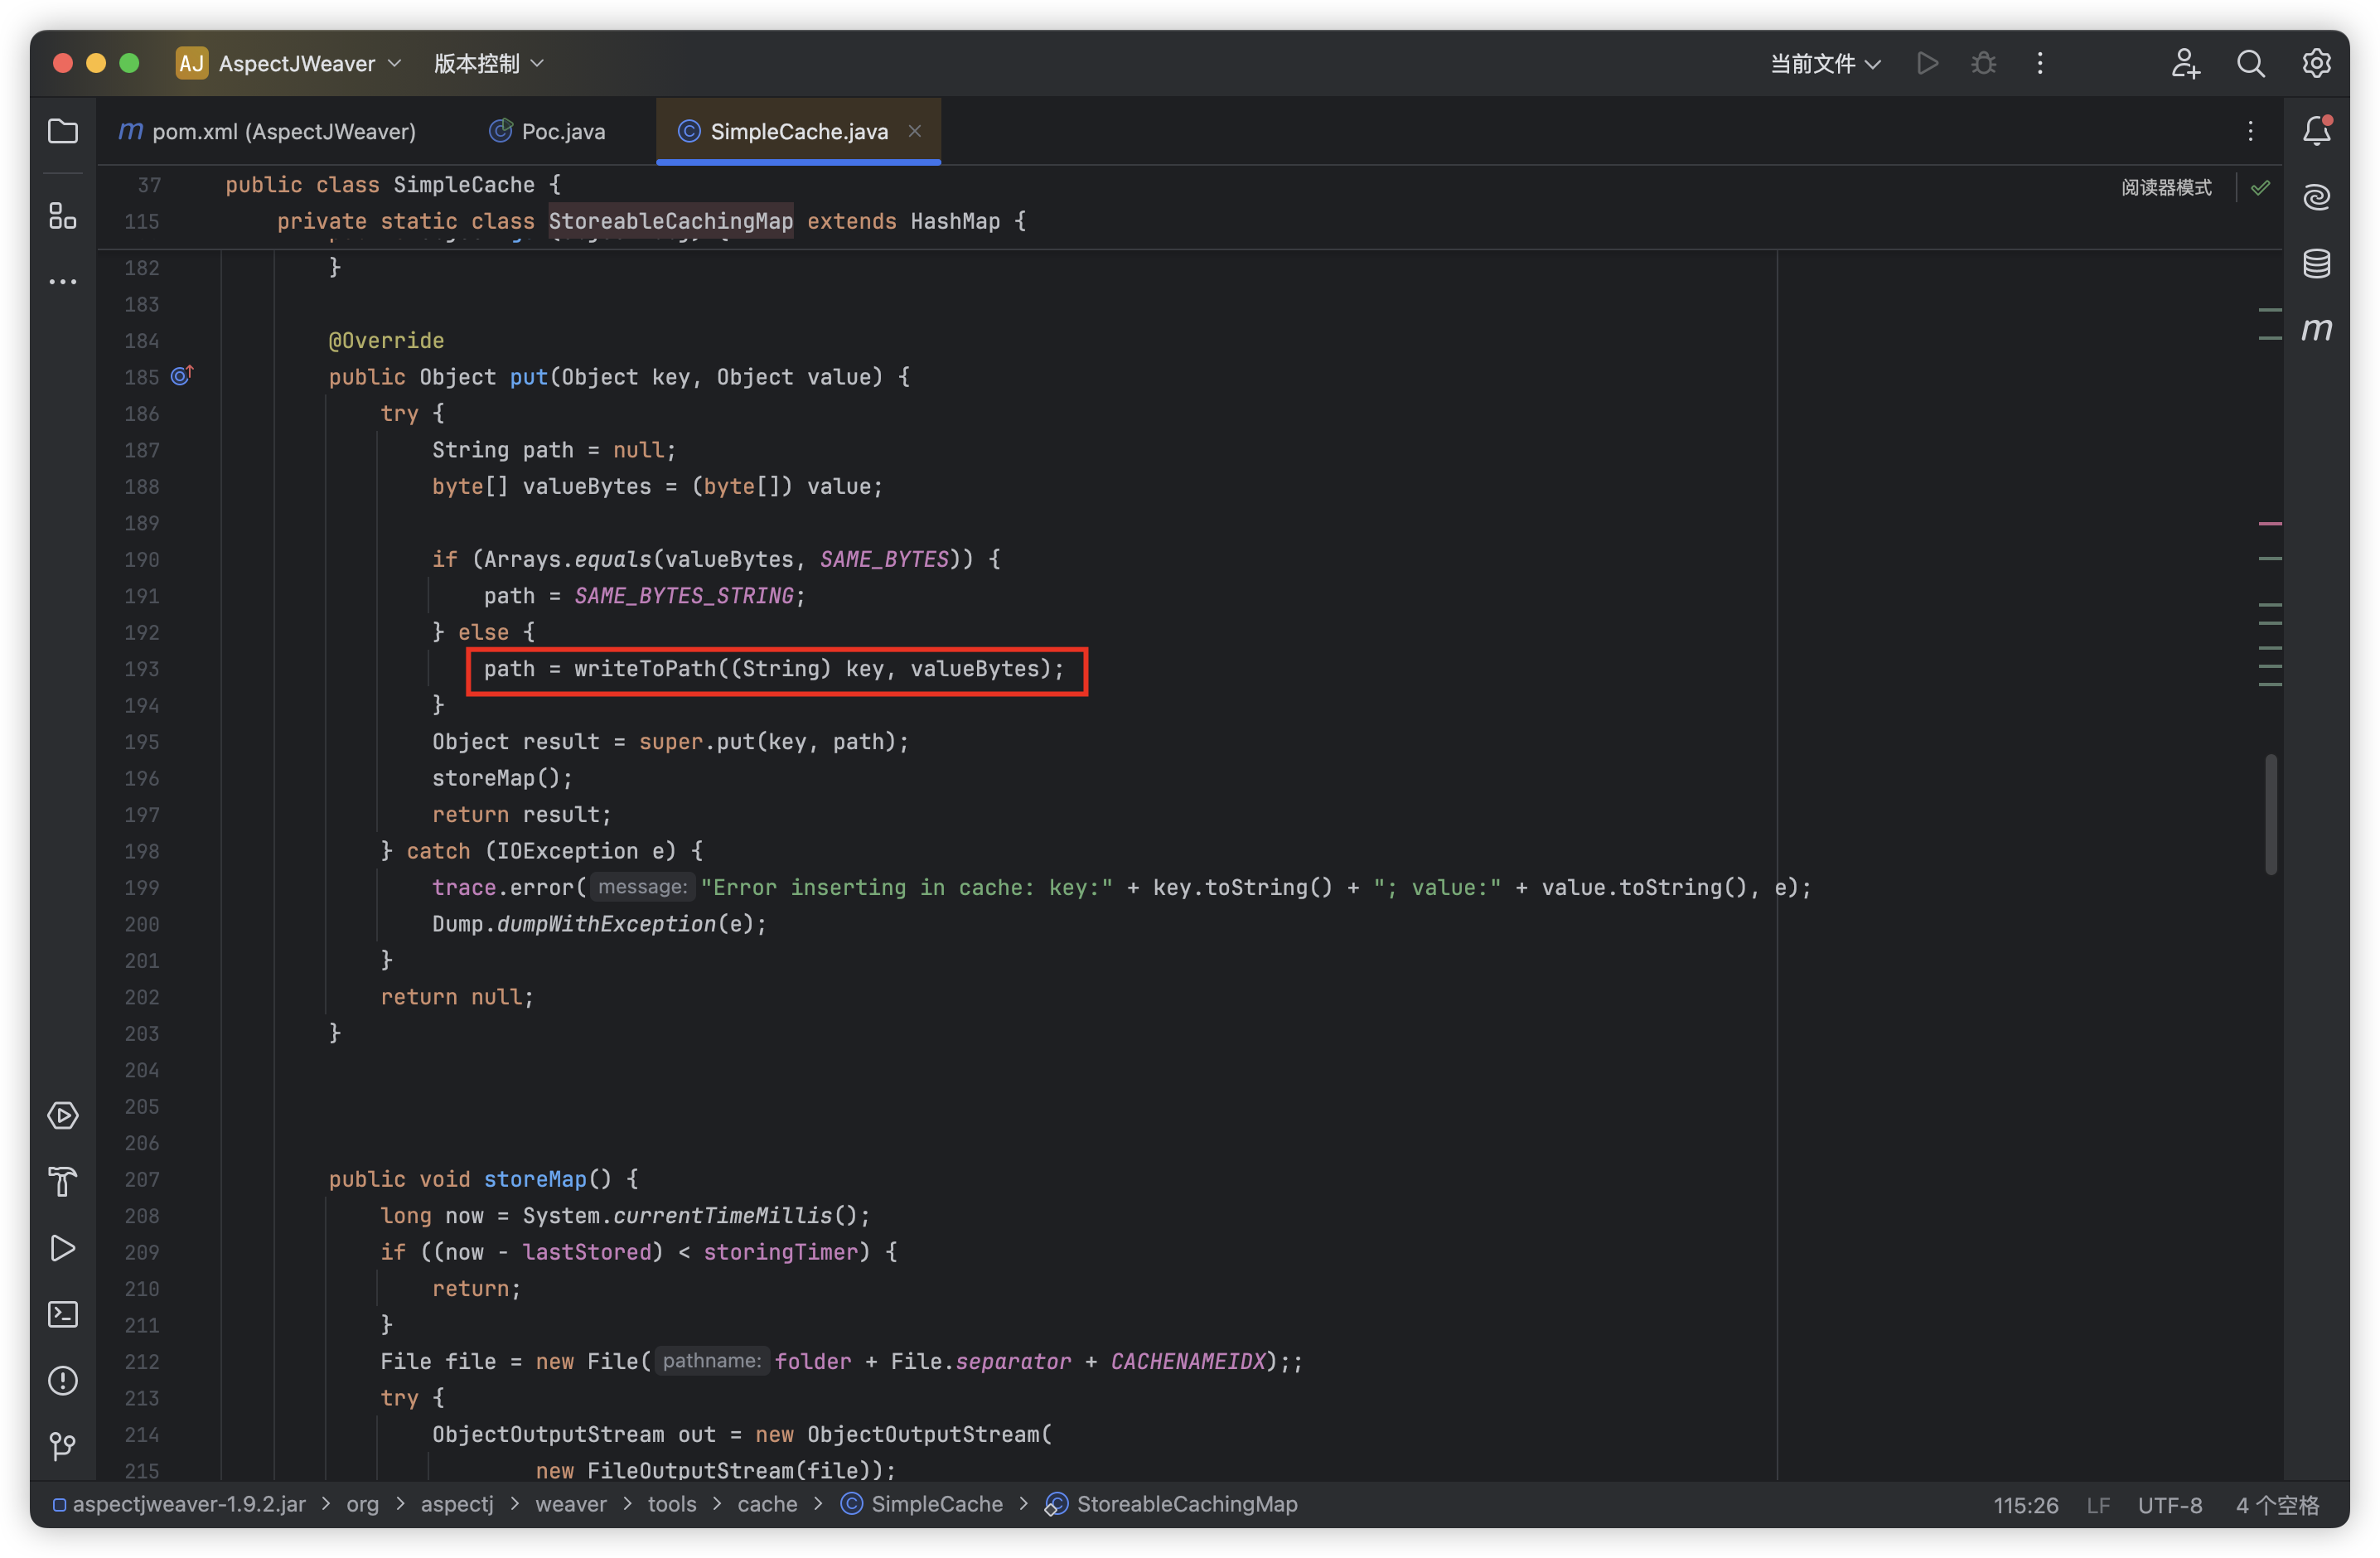Open the Structure tool window icon
This screenshot has width=2380, height=1558.
(x=63, y=215)
